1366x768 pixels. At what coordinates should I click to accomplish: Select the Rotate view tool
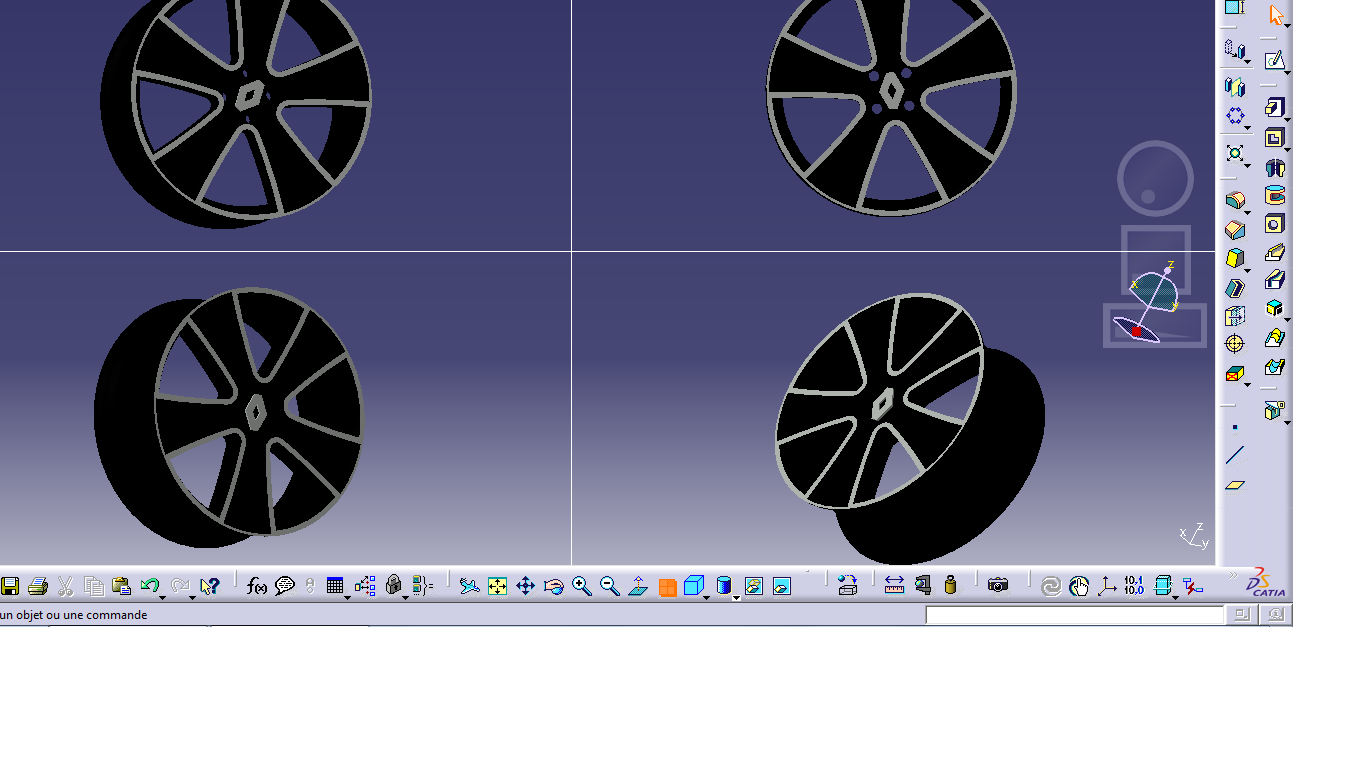(x=554, y=586)
